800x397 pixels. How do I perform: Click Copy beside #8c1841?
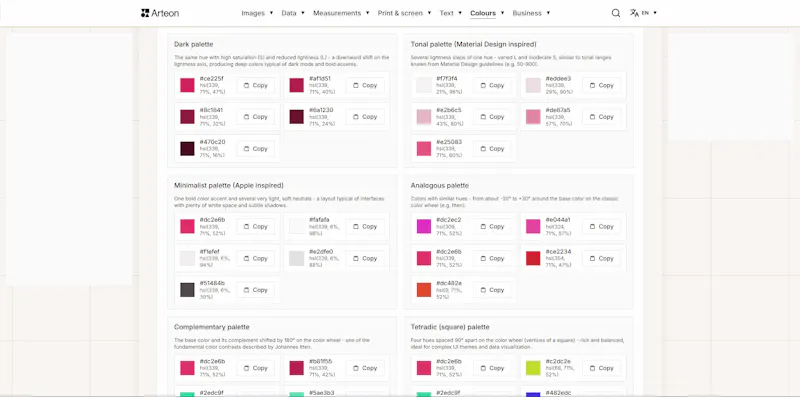pyautogui.click(x=256, y=117)
